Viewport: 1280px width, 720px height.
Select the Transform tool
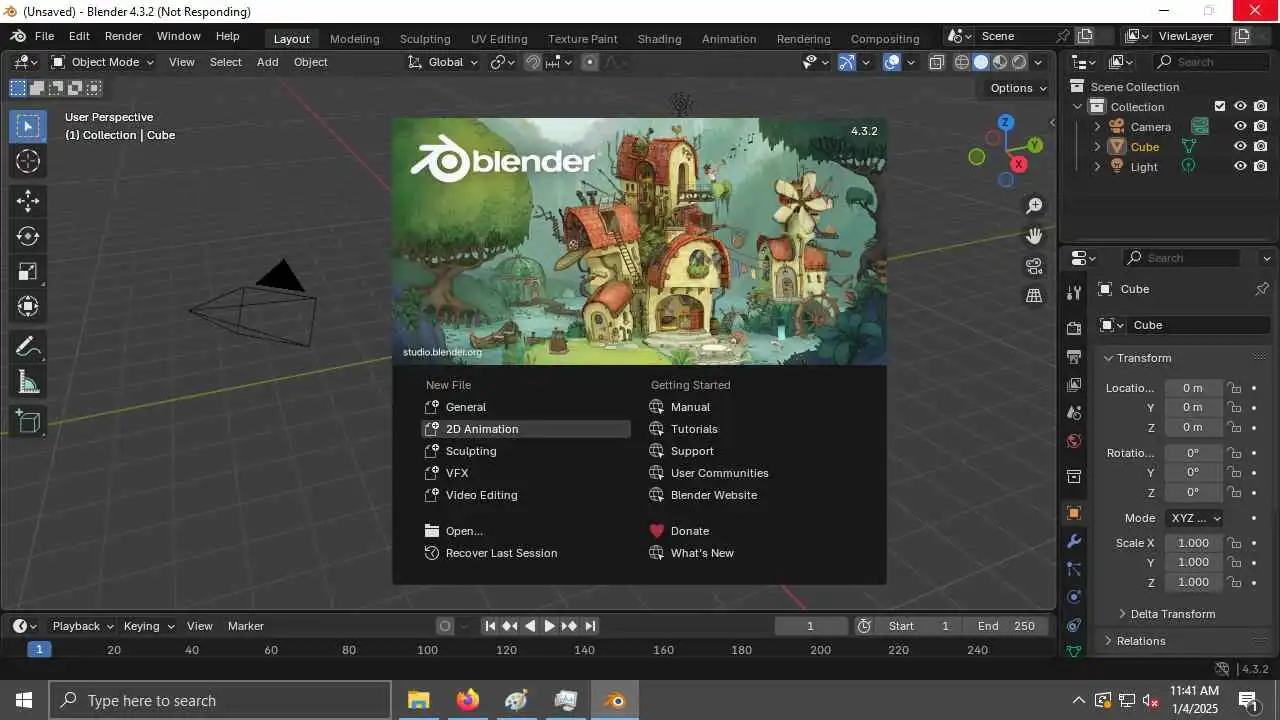[x=28, y=306]
